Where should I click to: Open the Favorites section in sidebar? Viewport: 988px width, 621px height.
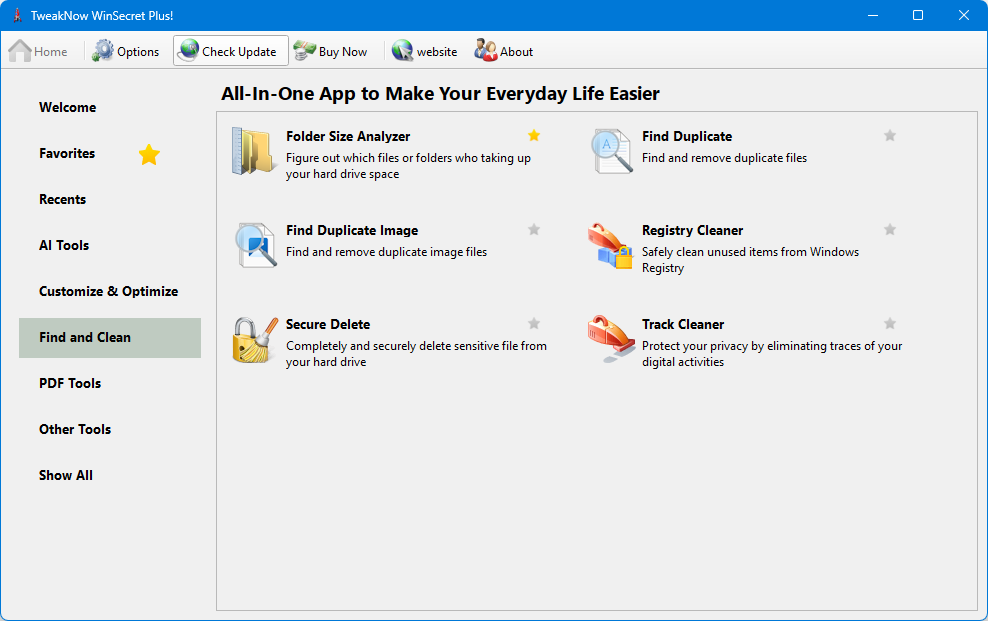67,153
